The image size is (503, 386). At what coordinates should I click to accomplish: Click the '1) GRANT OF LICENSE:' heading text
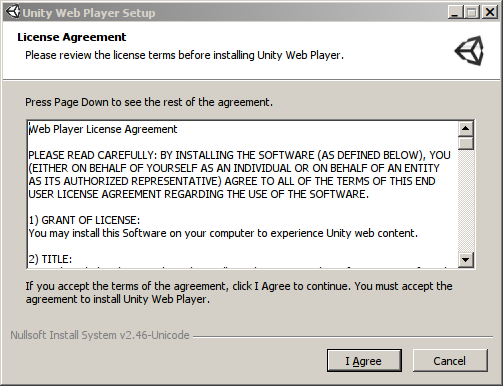(84, 220)
